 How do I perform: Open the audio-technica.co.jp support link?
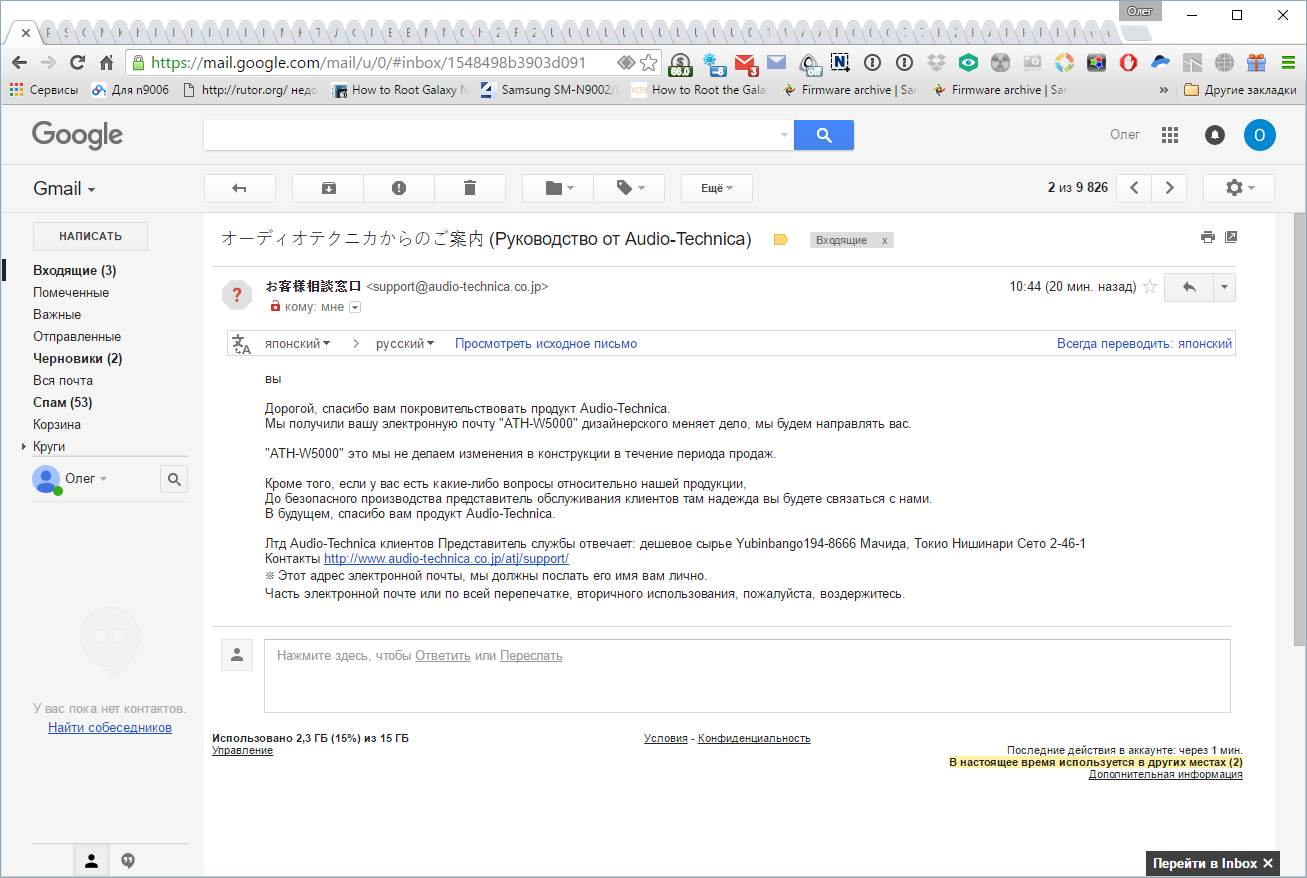pyautogui.click(x=446, y=558)
